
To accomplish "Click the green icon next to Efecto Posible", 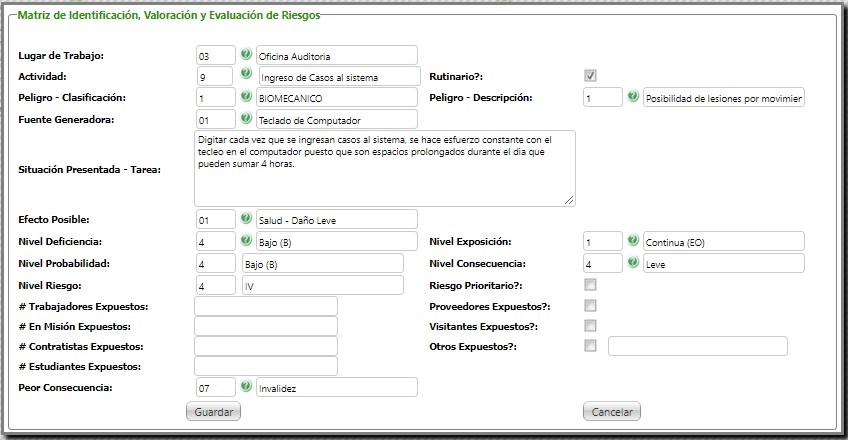I will 246,218.
